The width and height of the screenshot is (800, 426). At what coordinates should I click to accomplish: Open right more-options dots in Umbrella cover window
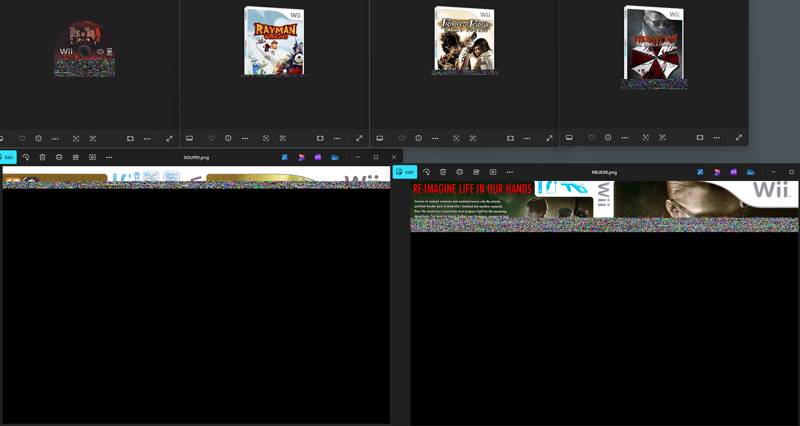716,138
